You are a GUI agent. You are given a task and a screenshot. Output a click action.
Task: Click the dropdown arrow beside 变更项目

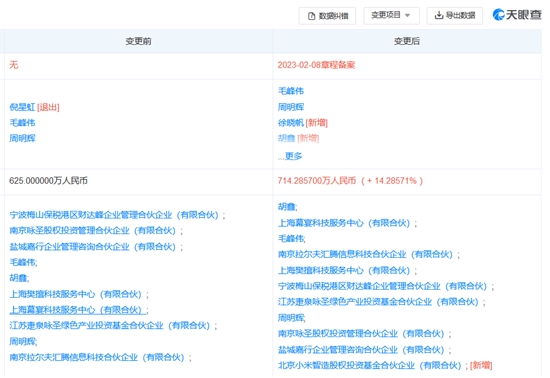(x=407, y=15)
